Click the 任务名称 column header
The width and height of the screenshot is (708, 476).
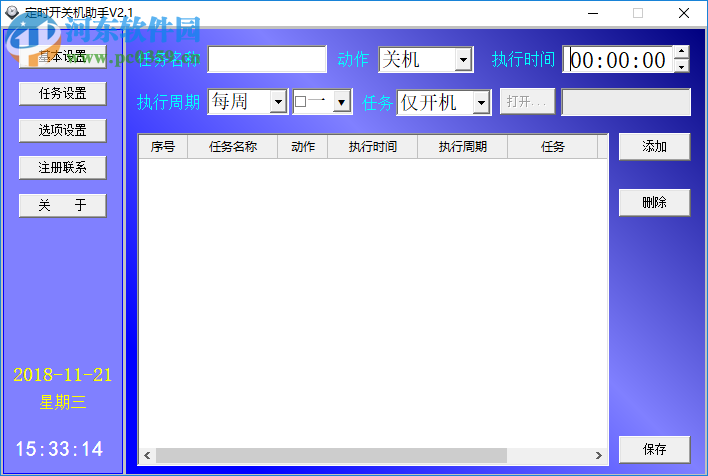point(233,147)
